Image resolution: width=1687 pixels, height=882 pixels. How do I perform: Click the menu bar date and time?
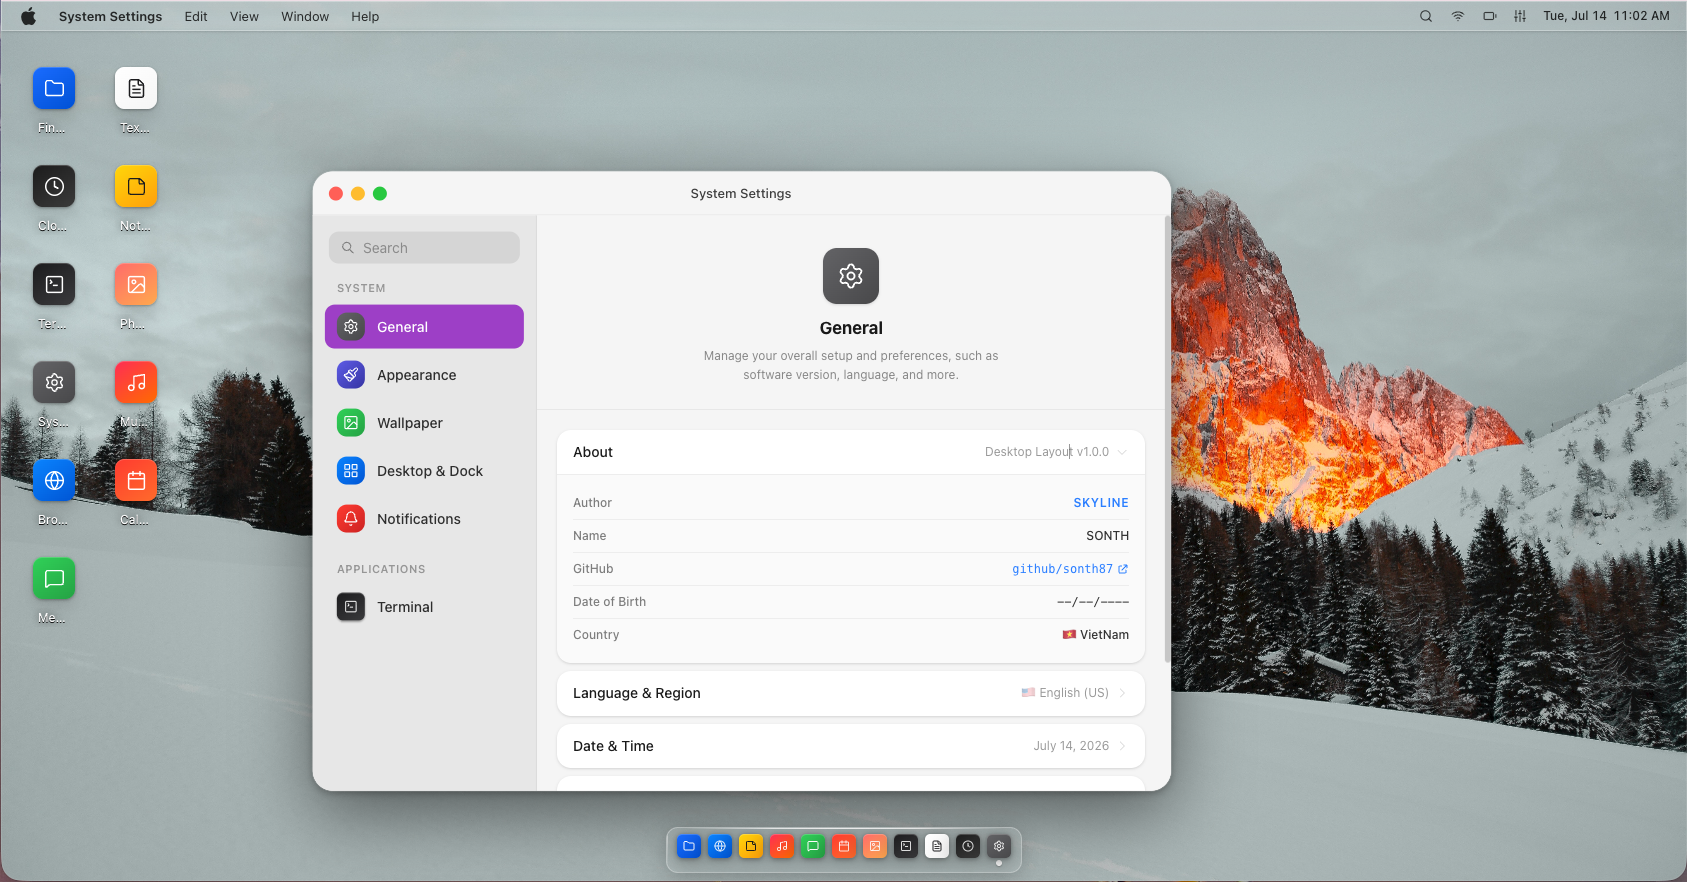coord(1606,16)
